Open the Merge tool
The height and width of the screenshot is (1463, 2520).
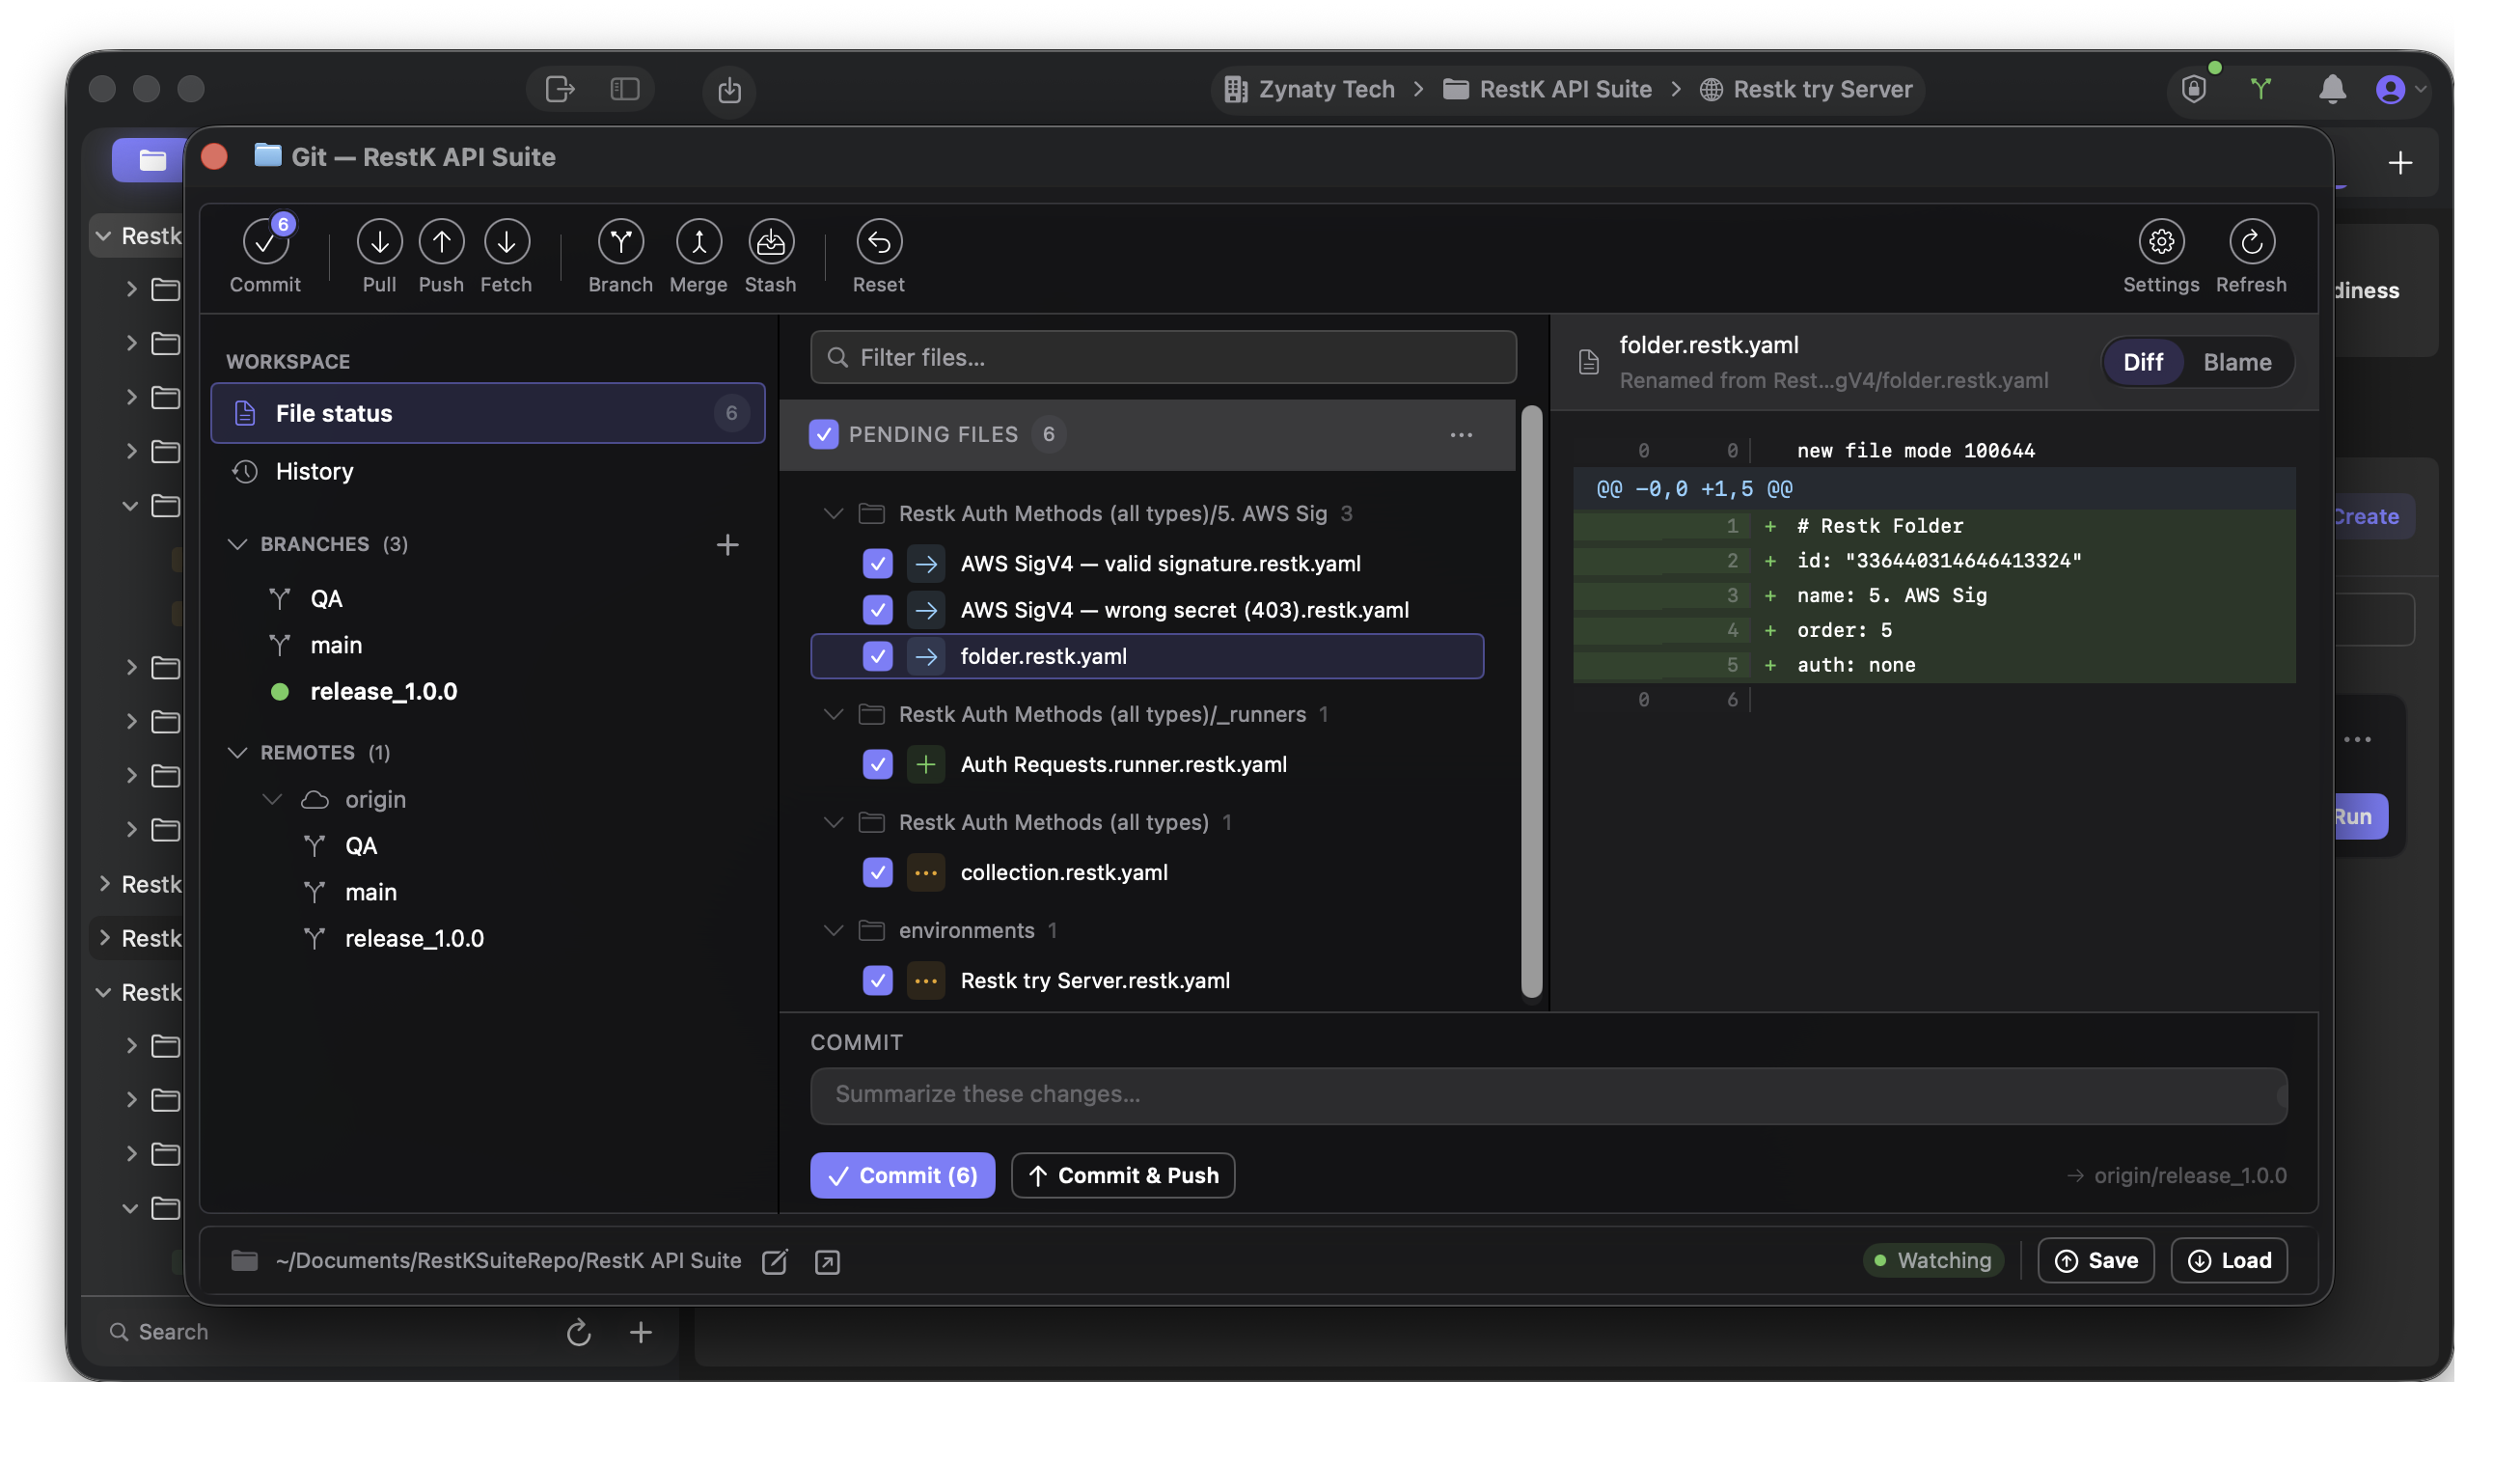[698, 257]
